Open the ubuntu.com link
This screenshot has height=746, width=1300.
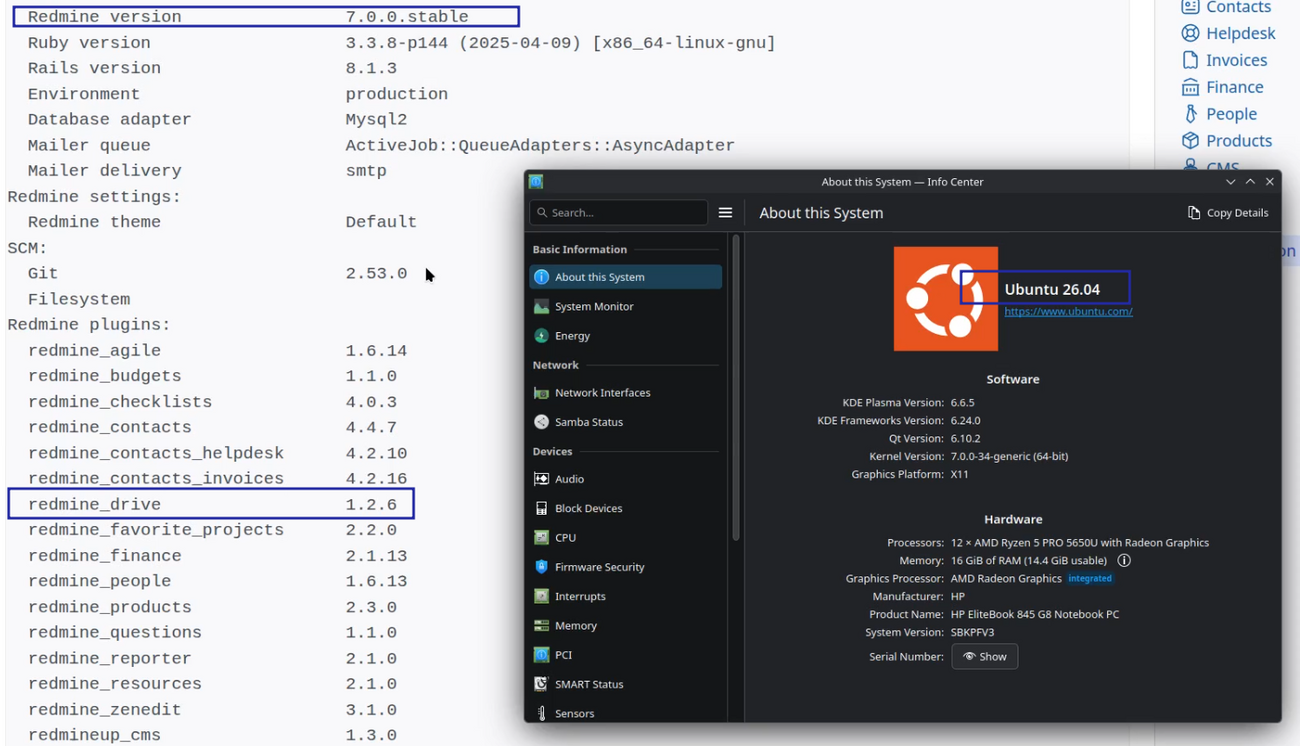coord(1068,311)
